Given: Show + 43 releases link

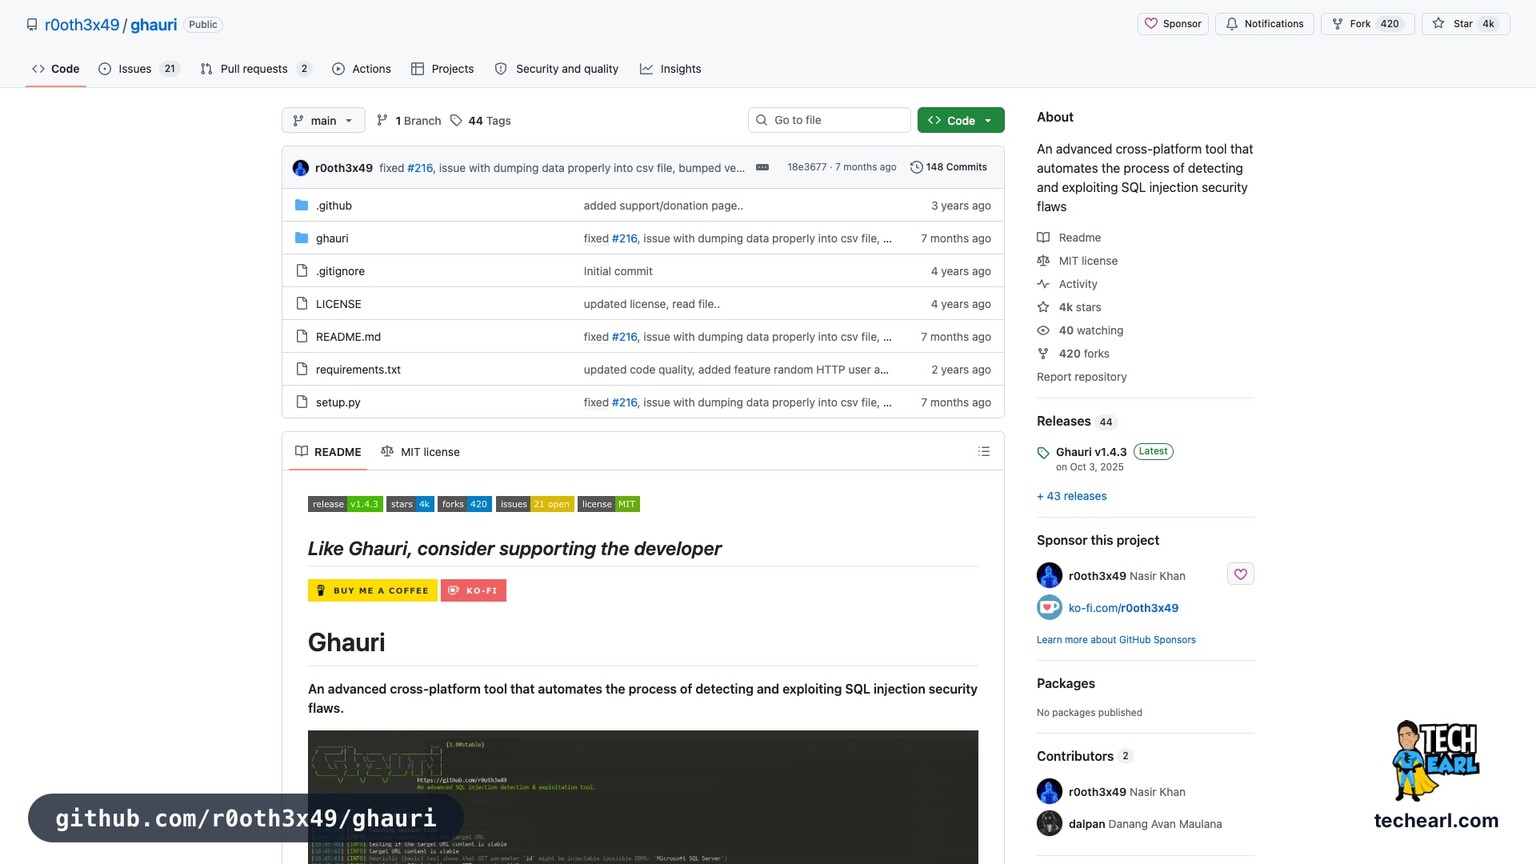Looking at the screenshot, I should point(1072,496).
